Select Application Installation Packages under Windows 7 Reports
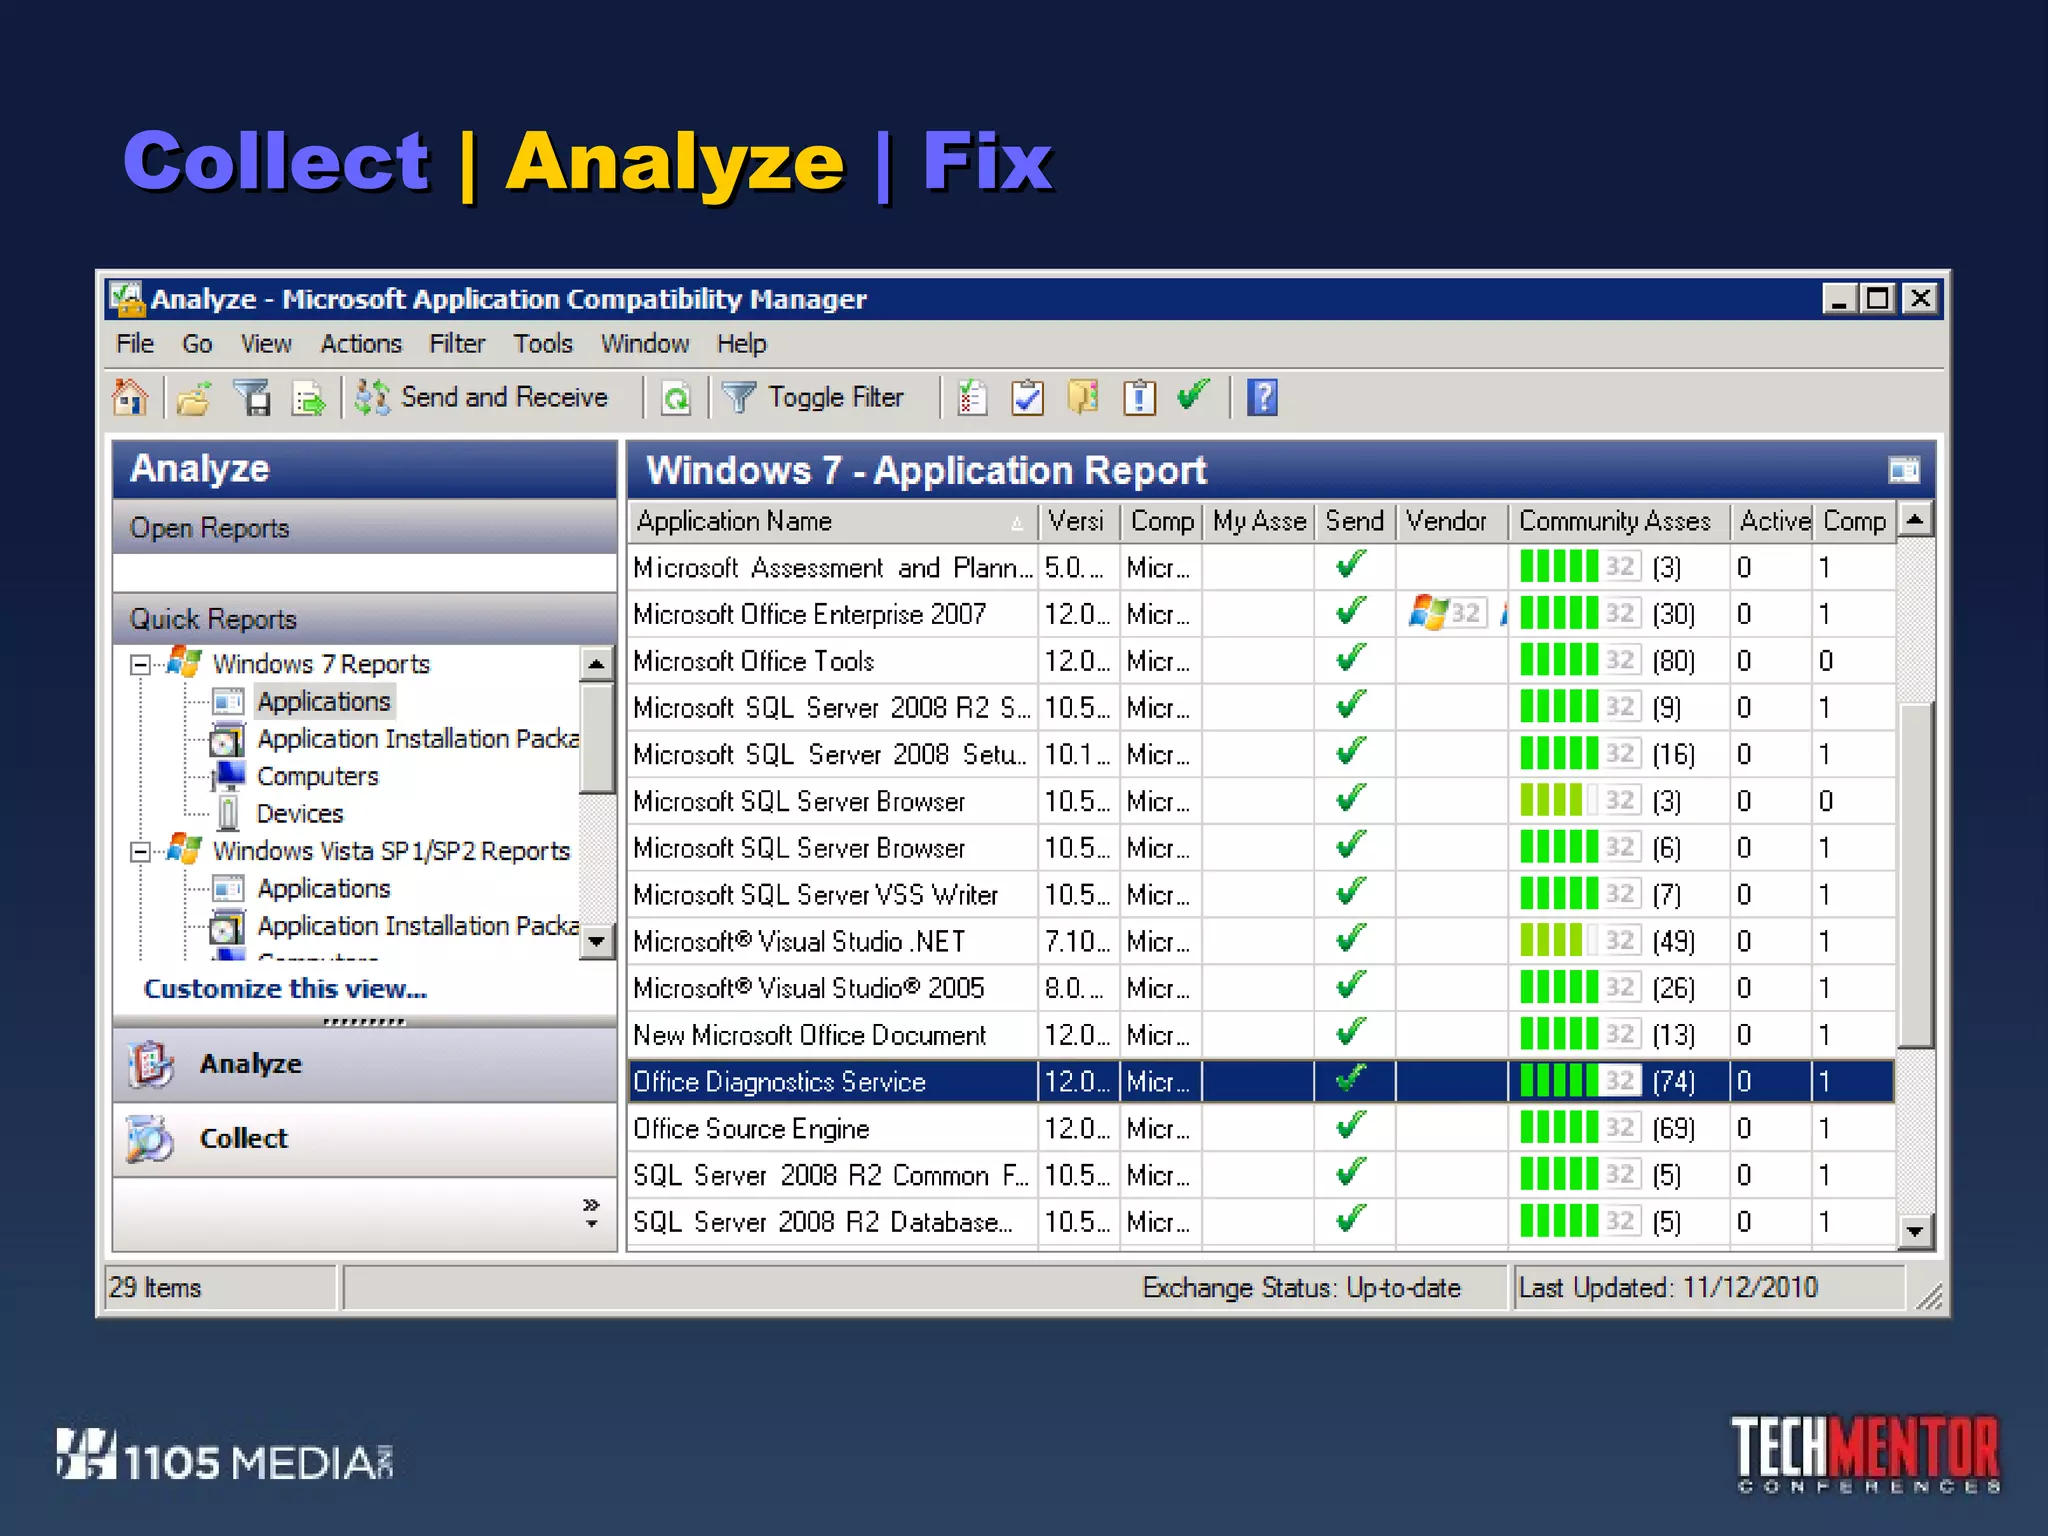The width and height of the screenshot is (2048, 1536). (418, 739)
